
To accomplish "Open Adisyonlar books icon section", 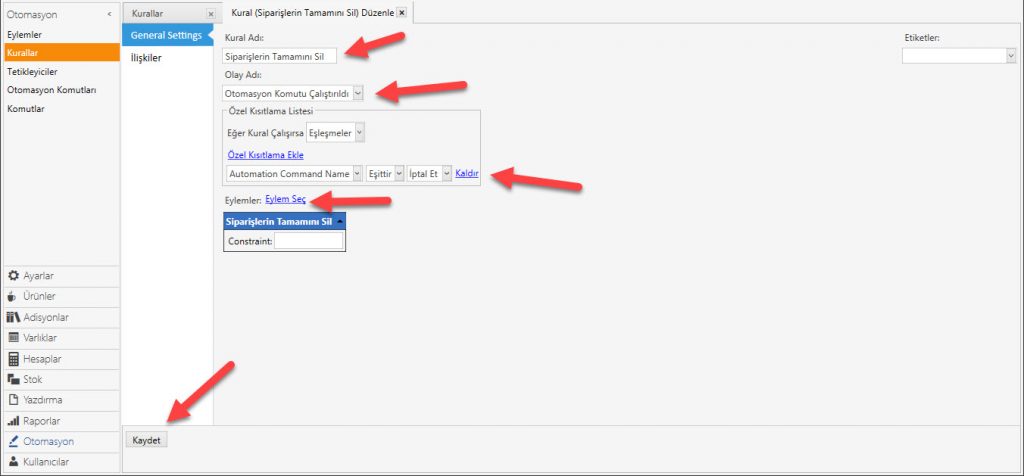I will click(14, 317).
